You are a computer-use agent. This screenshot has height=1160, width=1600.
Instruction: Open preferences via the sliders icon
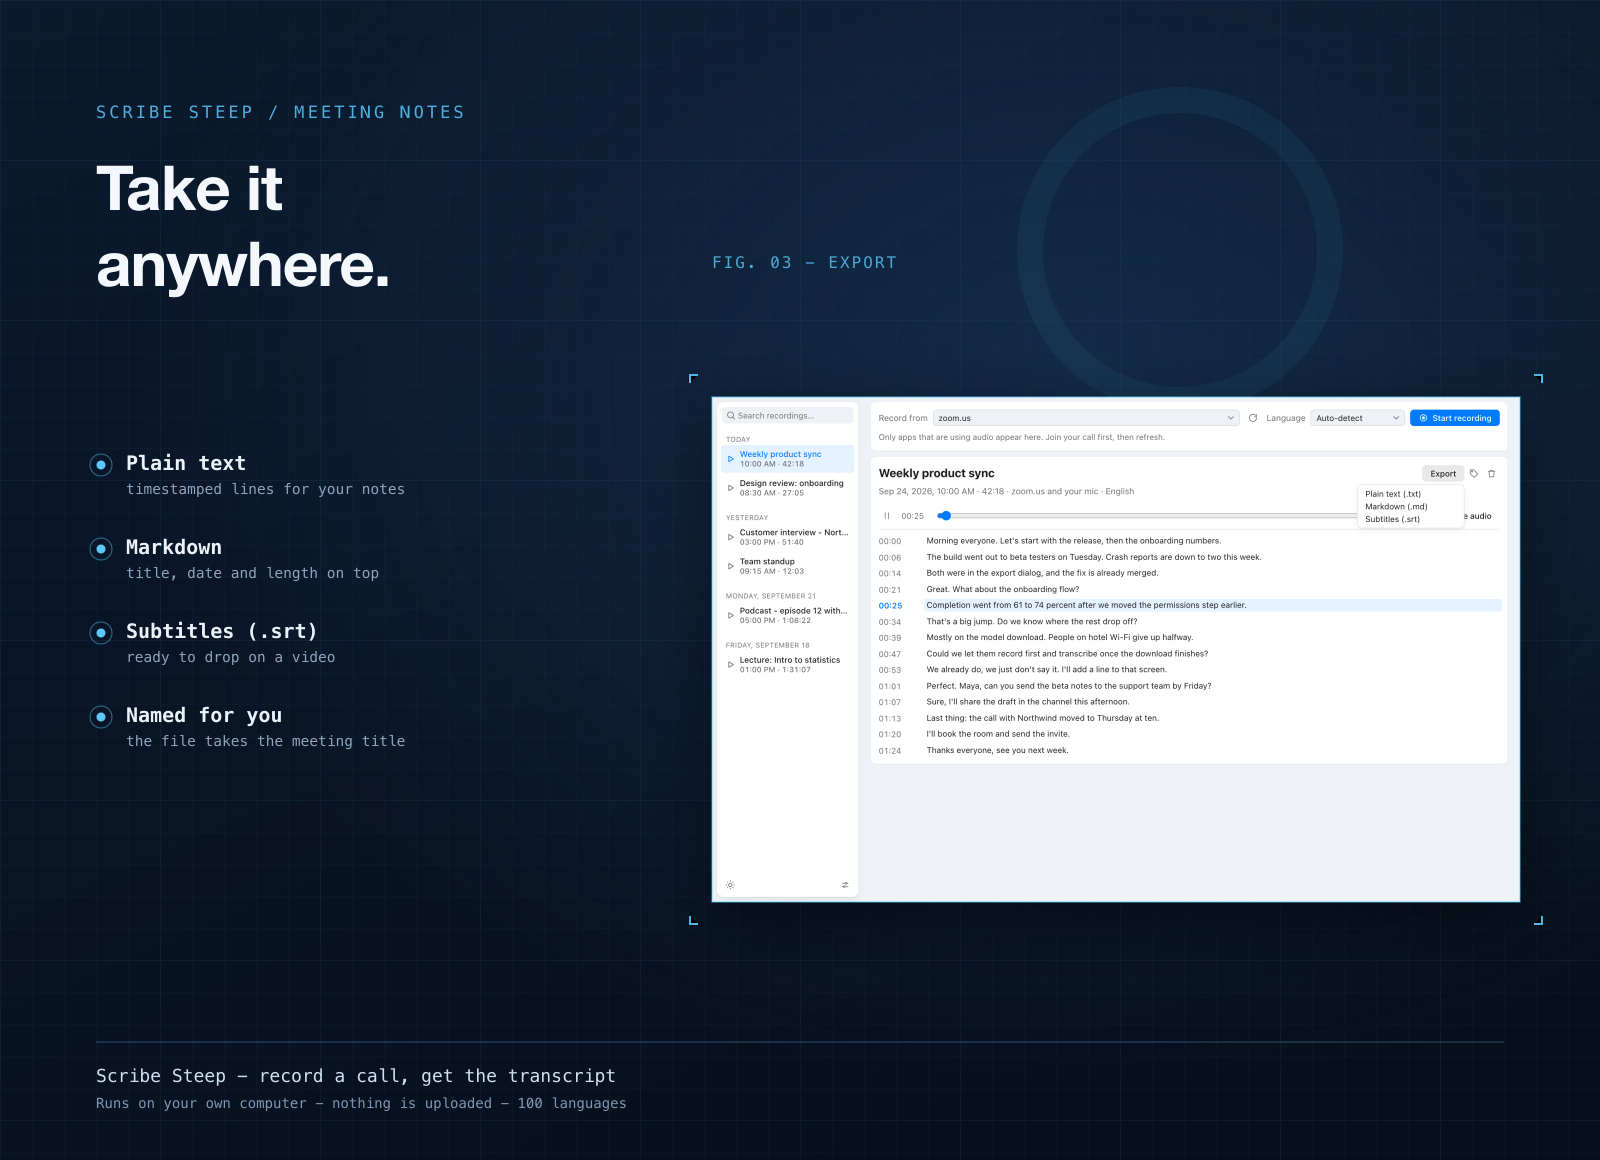coord(845,885)
